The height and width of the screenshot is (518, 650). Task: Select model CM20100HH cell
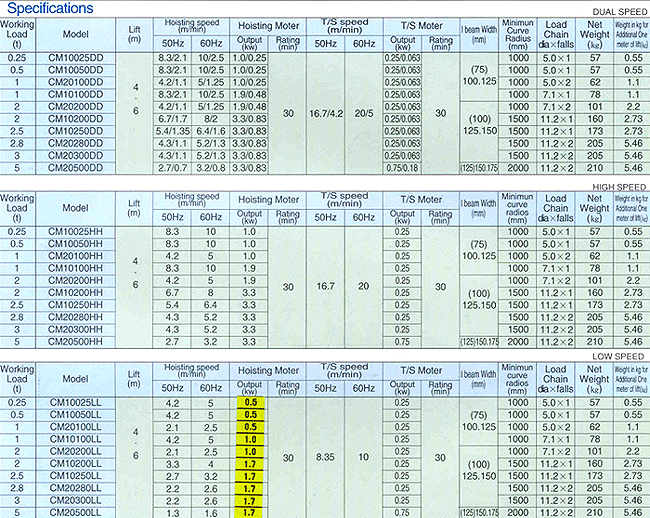coord(75,256)
